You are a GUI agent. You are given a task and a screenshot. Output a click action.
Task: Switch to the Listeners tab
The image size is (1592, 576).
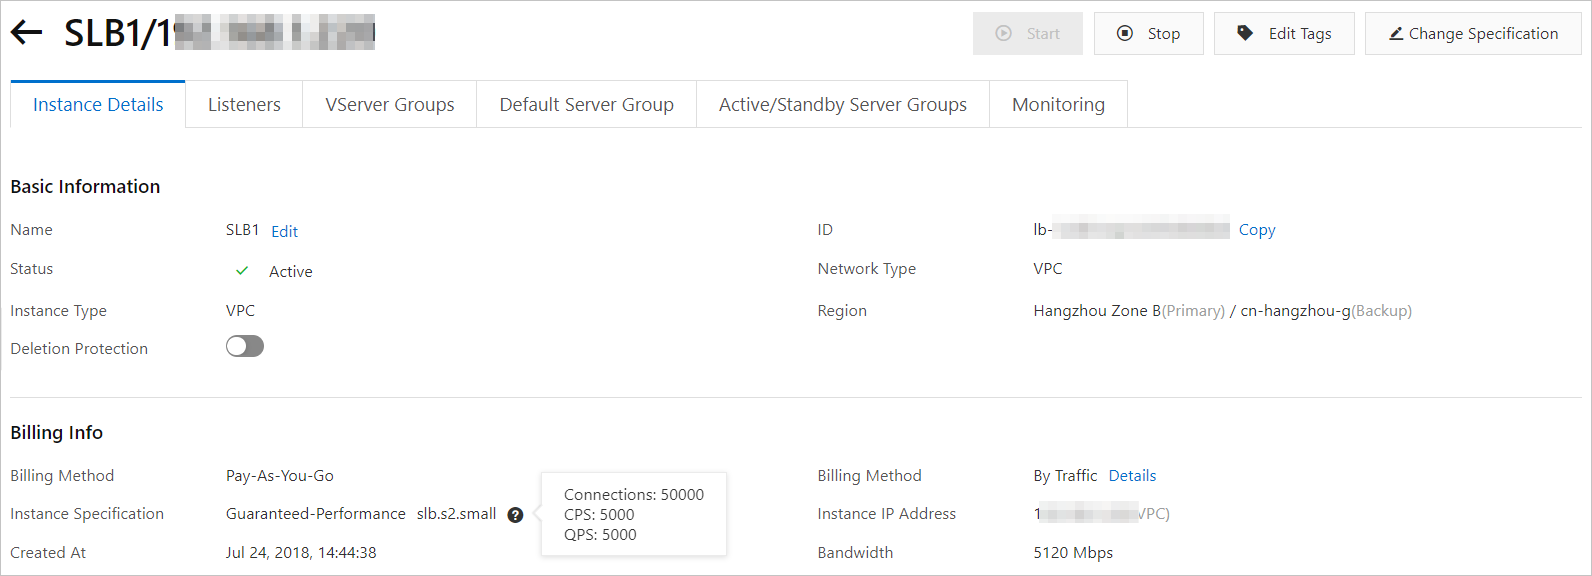[244, 104]
